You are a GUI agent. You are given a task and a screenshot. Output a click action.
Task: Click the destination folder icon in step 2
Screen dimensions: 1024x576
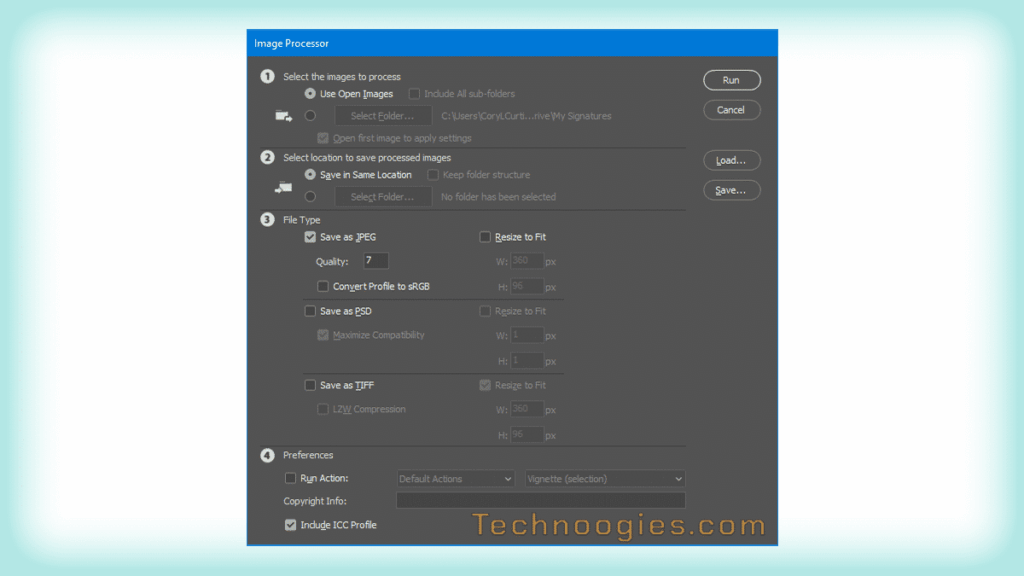click(283, 188)
